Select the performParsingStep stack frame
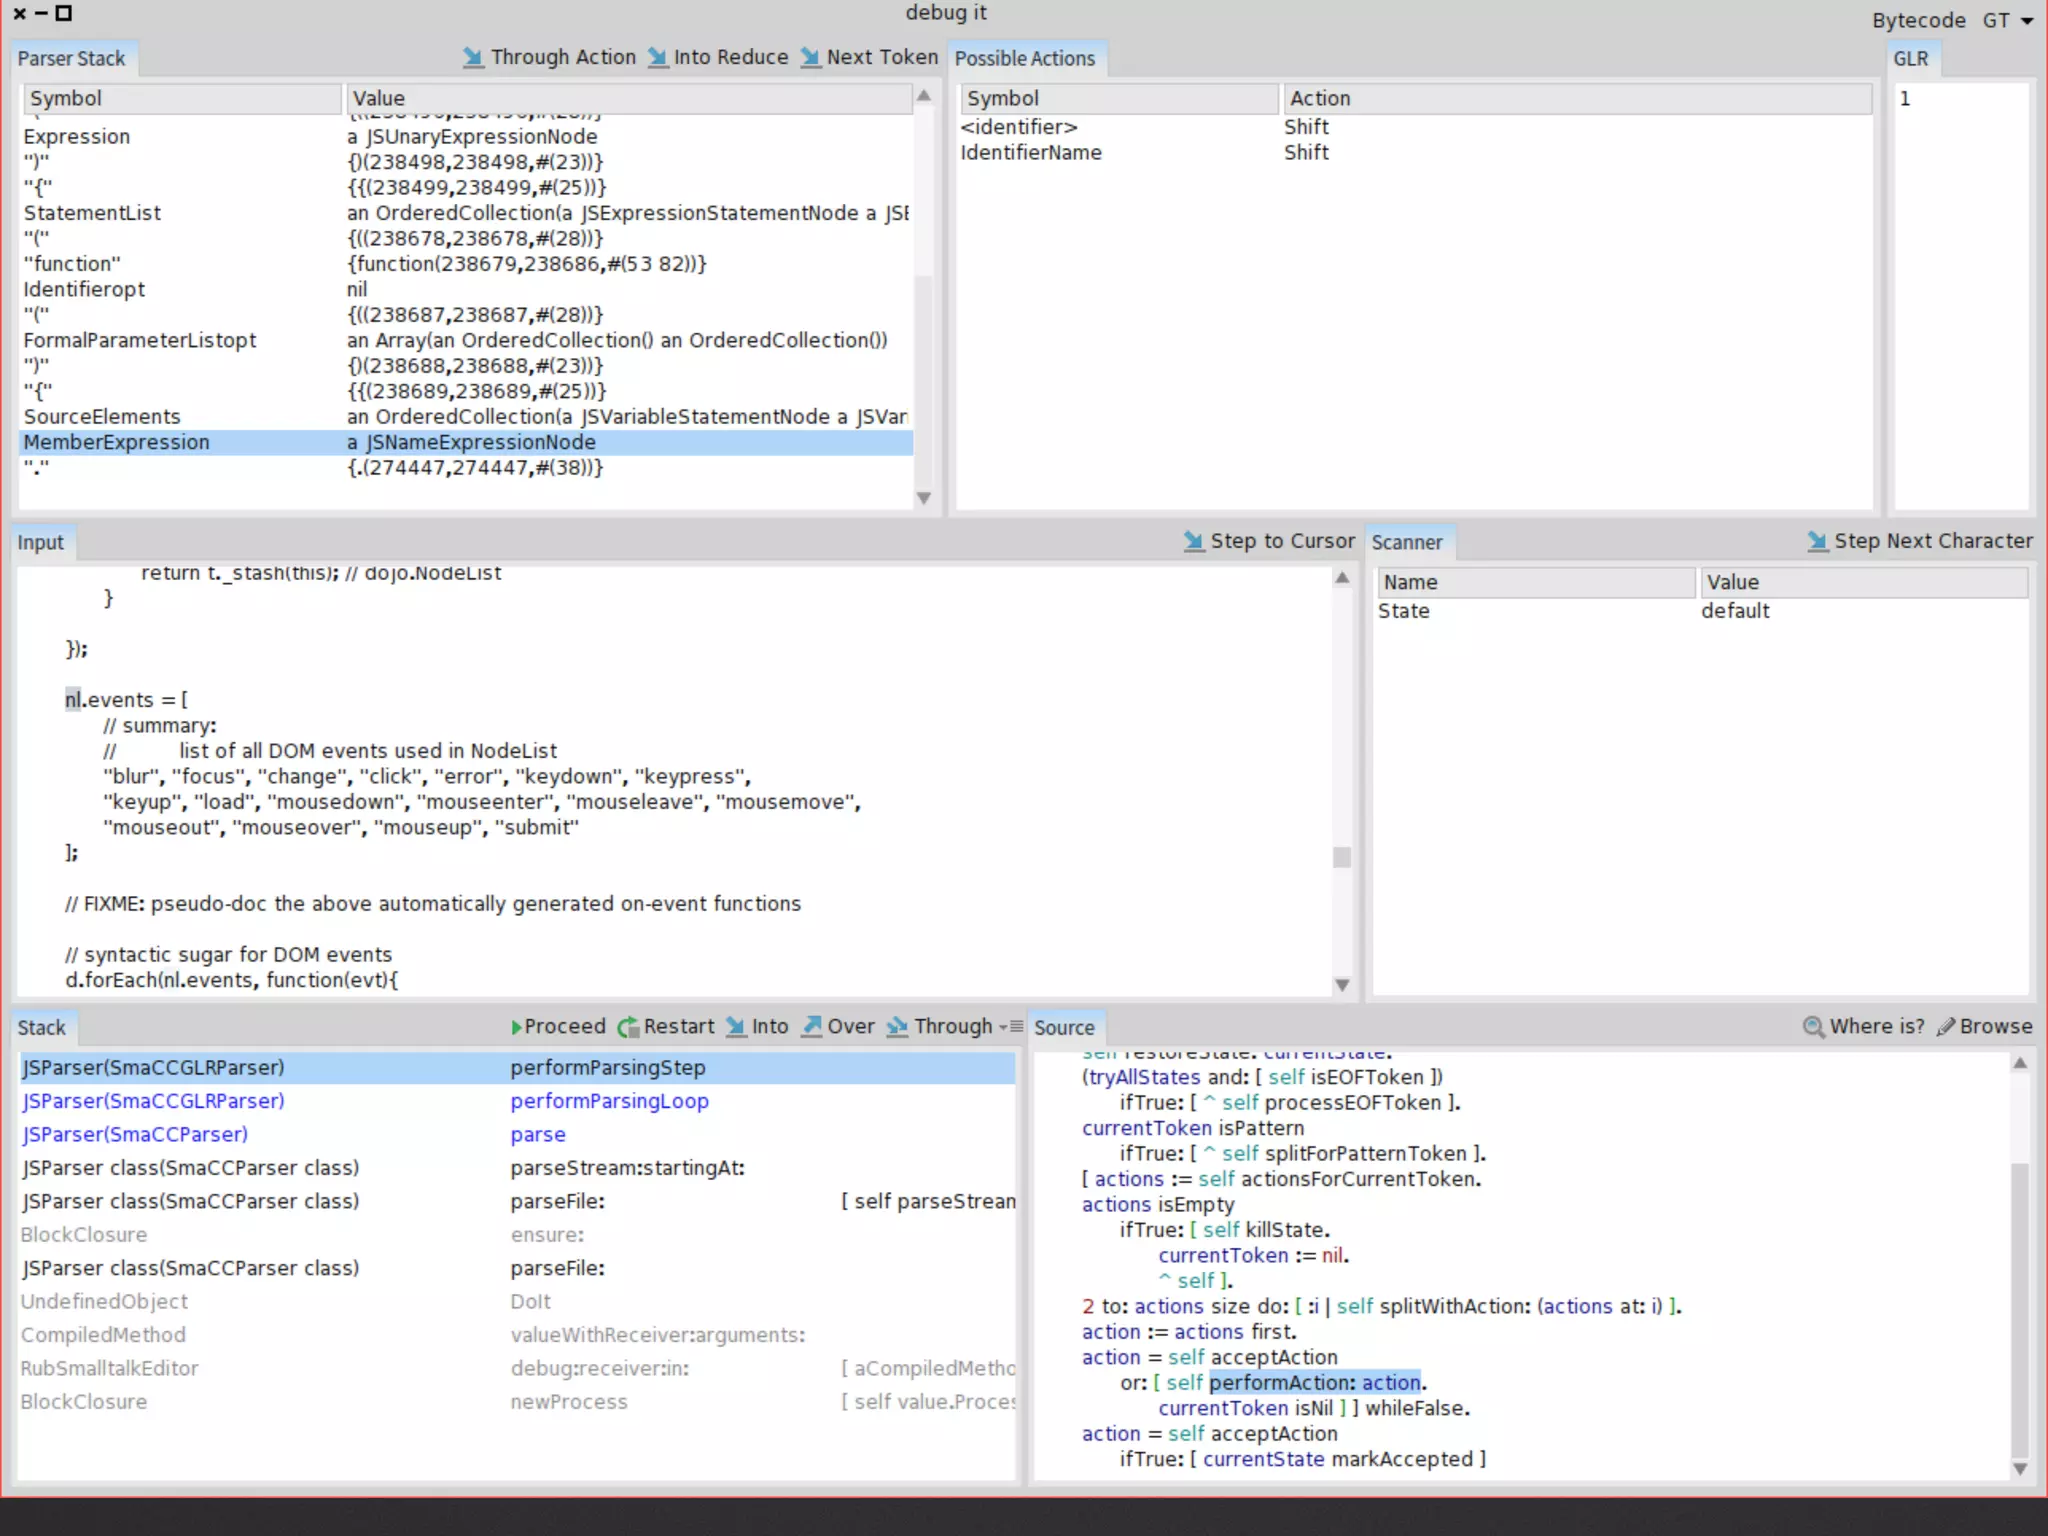Viewport: 2048px width, 1536px height. pyautogui.click(x=517, y=1068)
